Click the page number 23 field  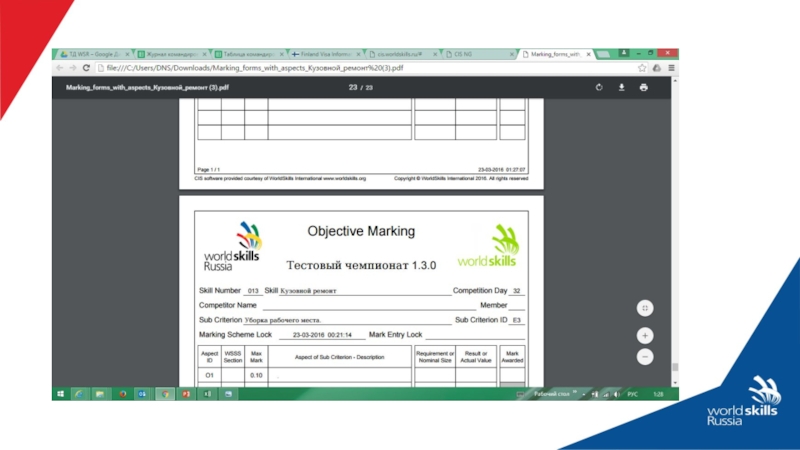click(353, 88)
